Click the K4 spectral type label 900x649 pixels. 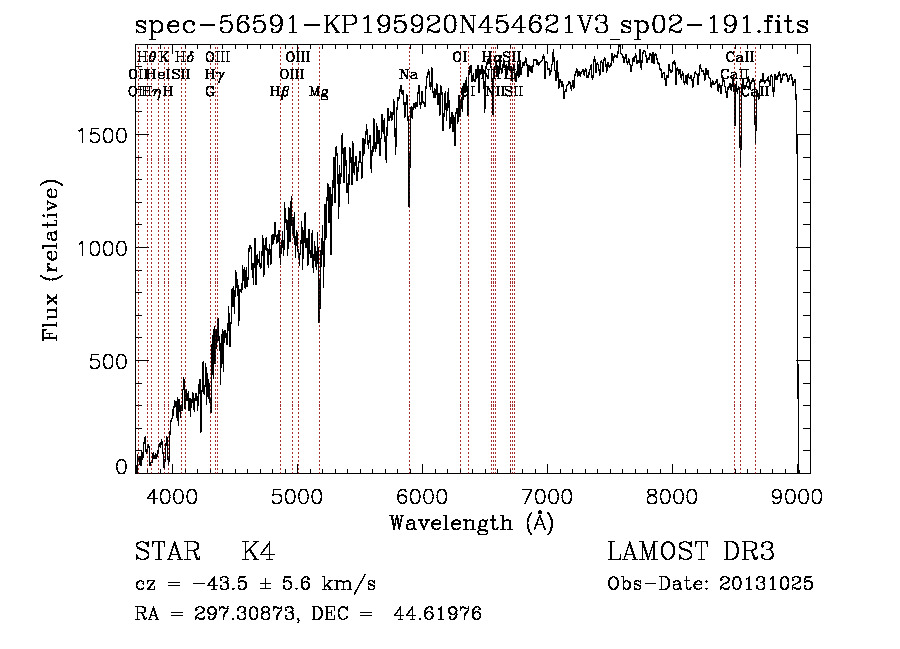coord(258,553)
